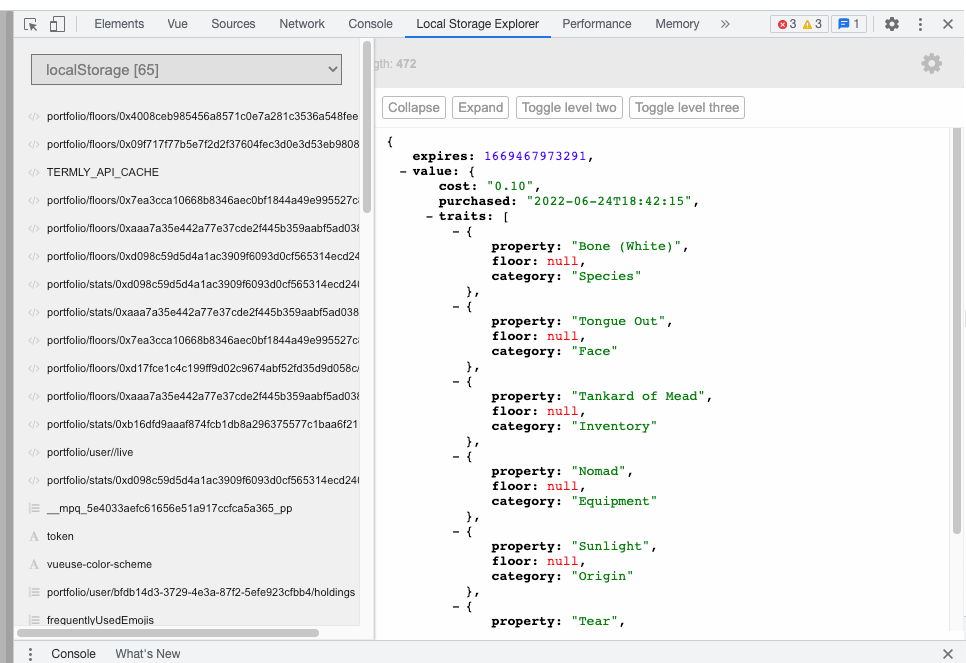The image size is (966, 663).
Task: Collapse the Tongue Out trait object
Action: 456,306
